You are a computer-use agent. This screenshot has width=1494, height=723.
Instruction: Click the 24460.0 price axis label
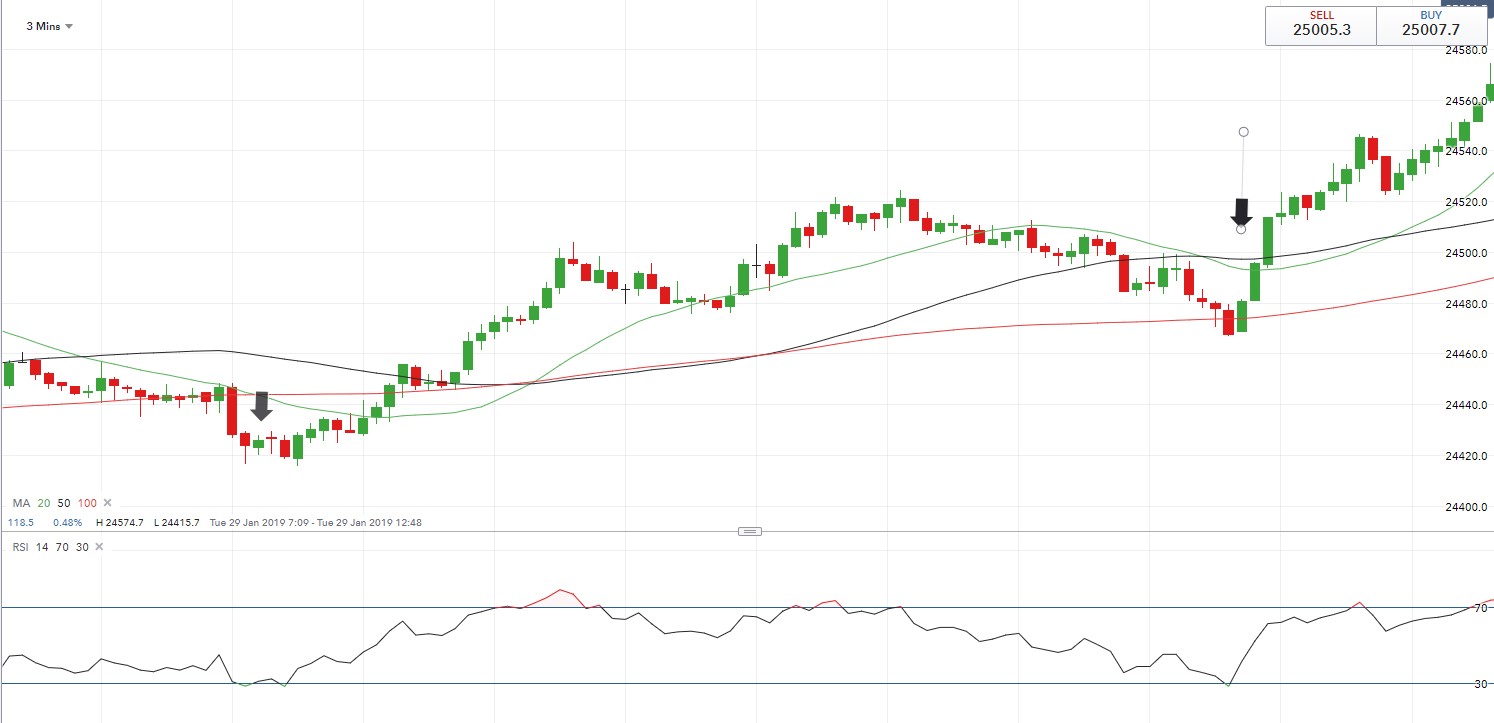(1468, 355)
